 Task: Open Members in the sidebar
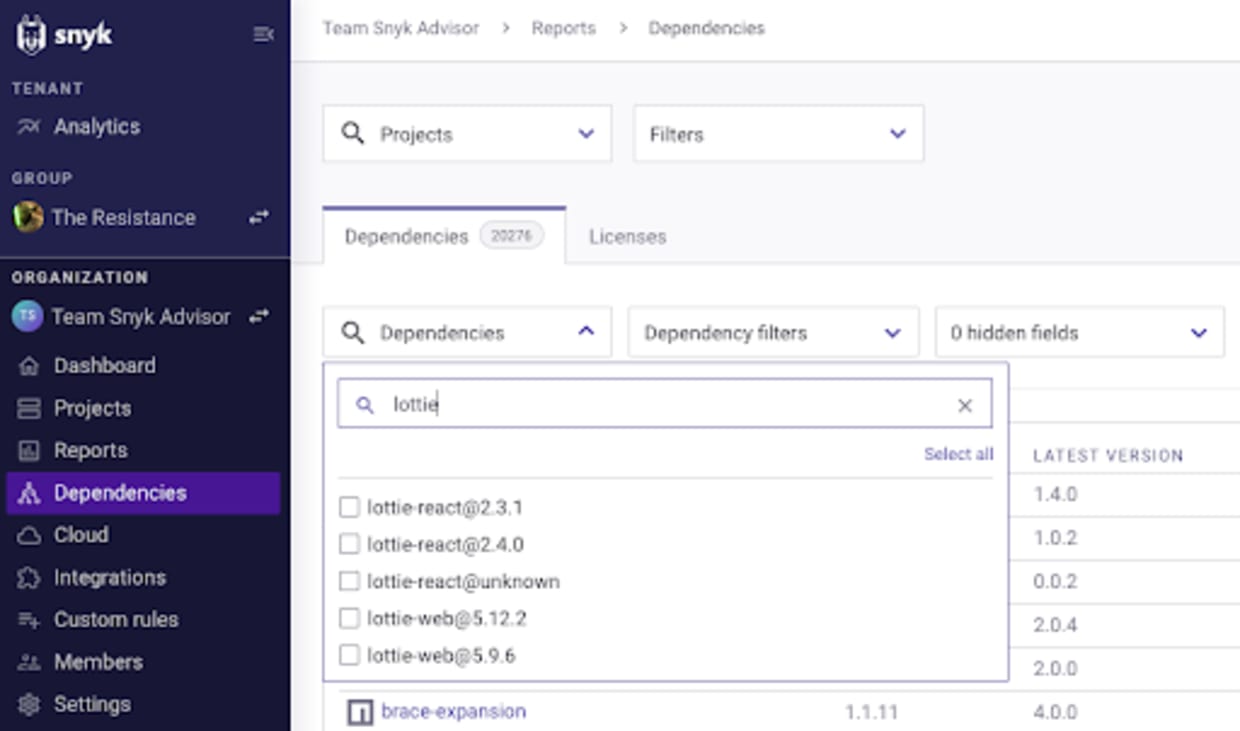[98, 662]
